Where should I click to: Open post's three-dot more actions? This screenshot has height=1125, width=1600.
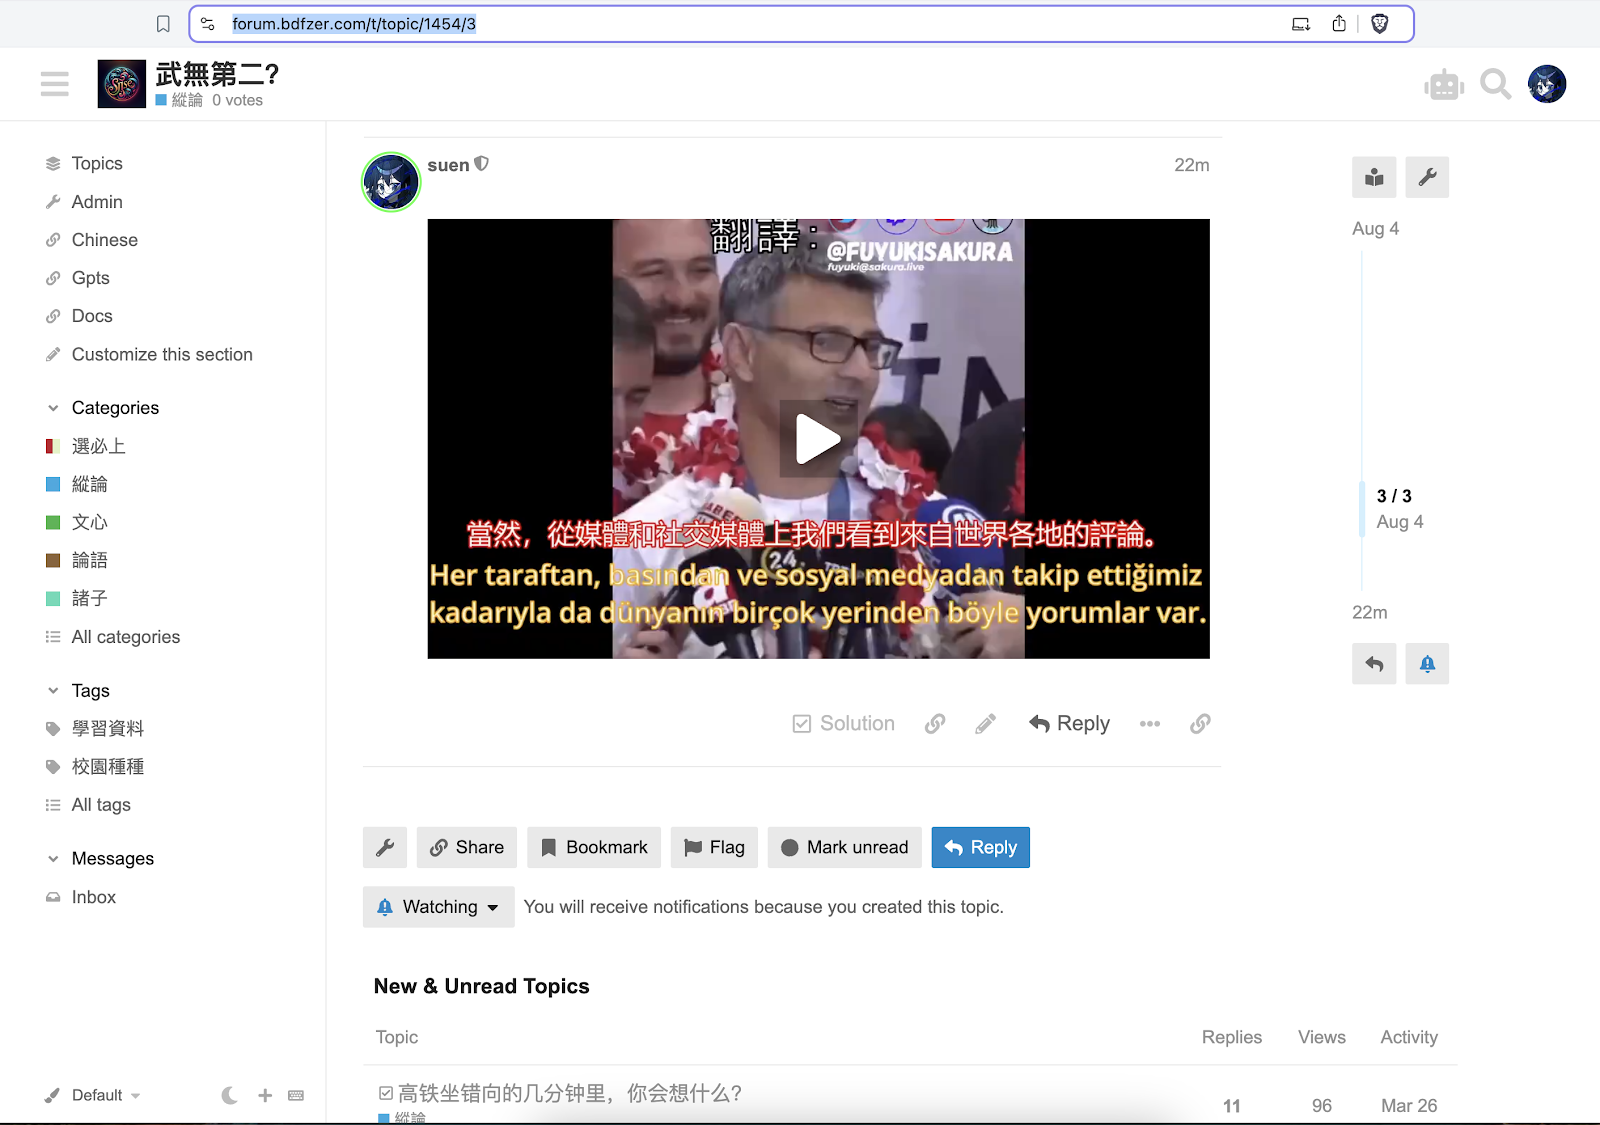(1150, 724)
